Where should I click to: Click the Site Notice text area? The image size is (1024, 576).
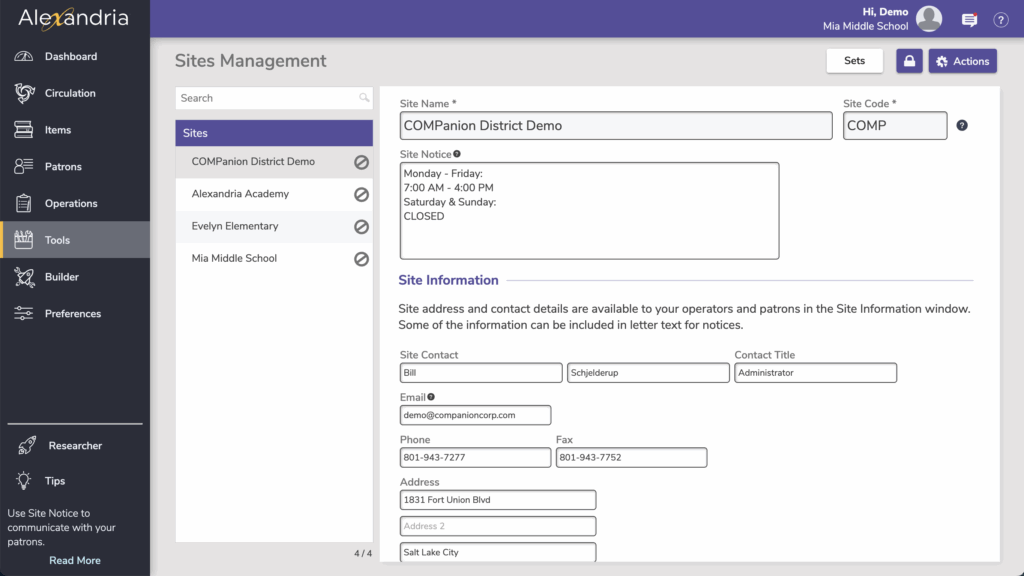[589, 211]
